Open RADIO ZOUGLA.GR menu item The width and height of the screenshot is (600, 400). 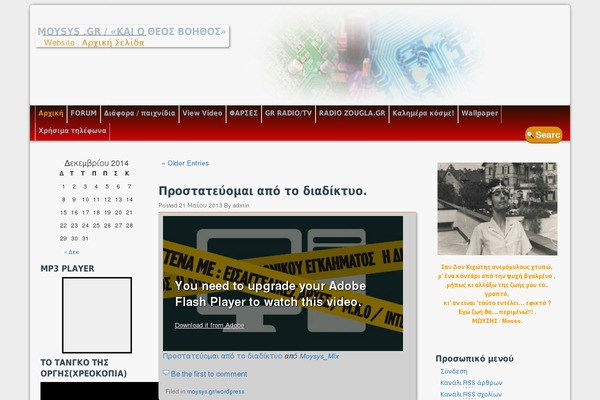(352, 113)
